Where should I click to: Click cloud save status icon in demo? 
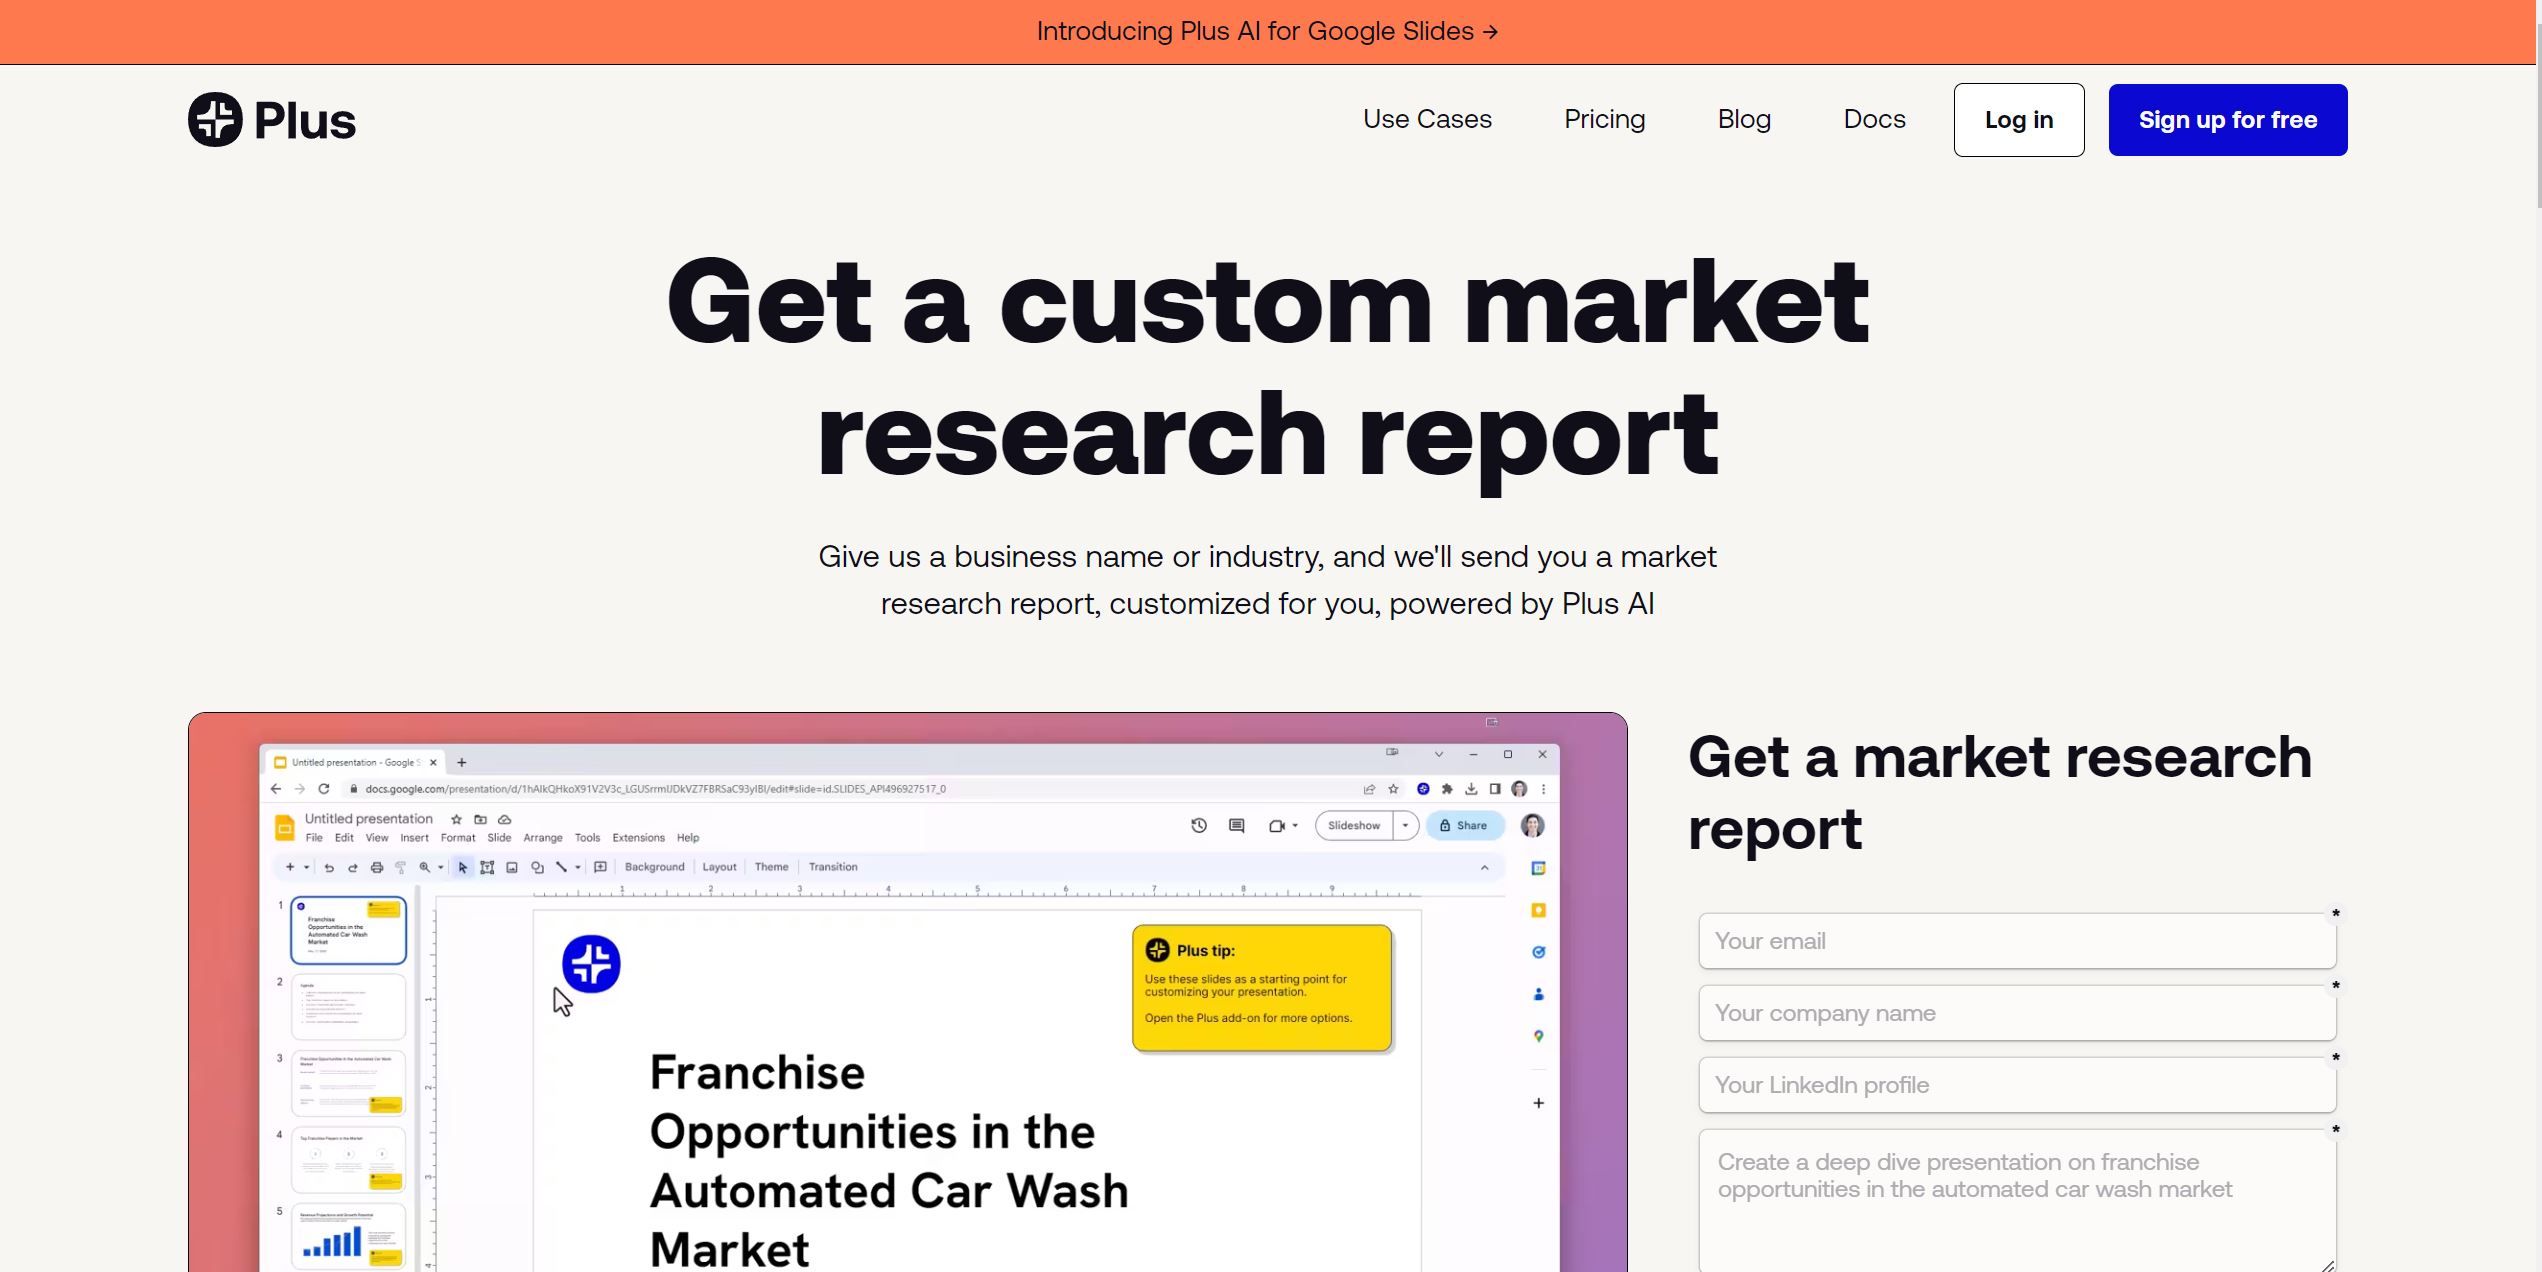(x=504, y=819)
